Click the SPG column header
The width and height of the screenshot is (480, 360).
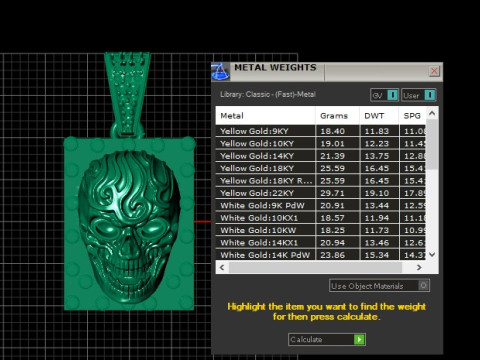(x=412, y=116)
